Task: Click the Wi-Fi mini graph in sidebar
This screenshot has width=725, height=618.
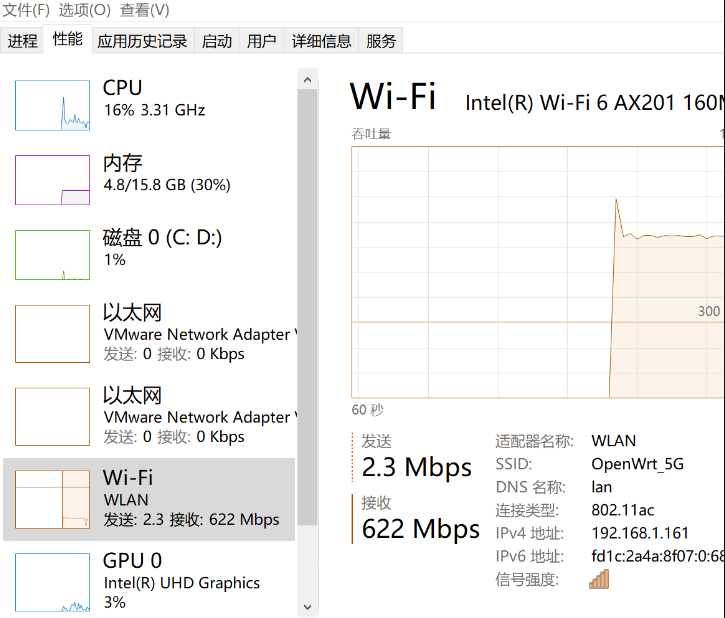Action: (52, 499)
